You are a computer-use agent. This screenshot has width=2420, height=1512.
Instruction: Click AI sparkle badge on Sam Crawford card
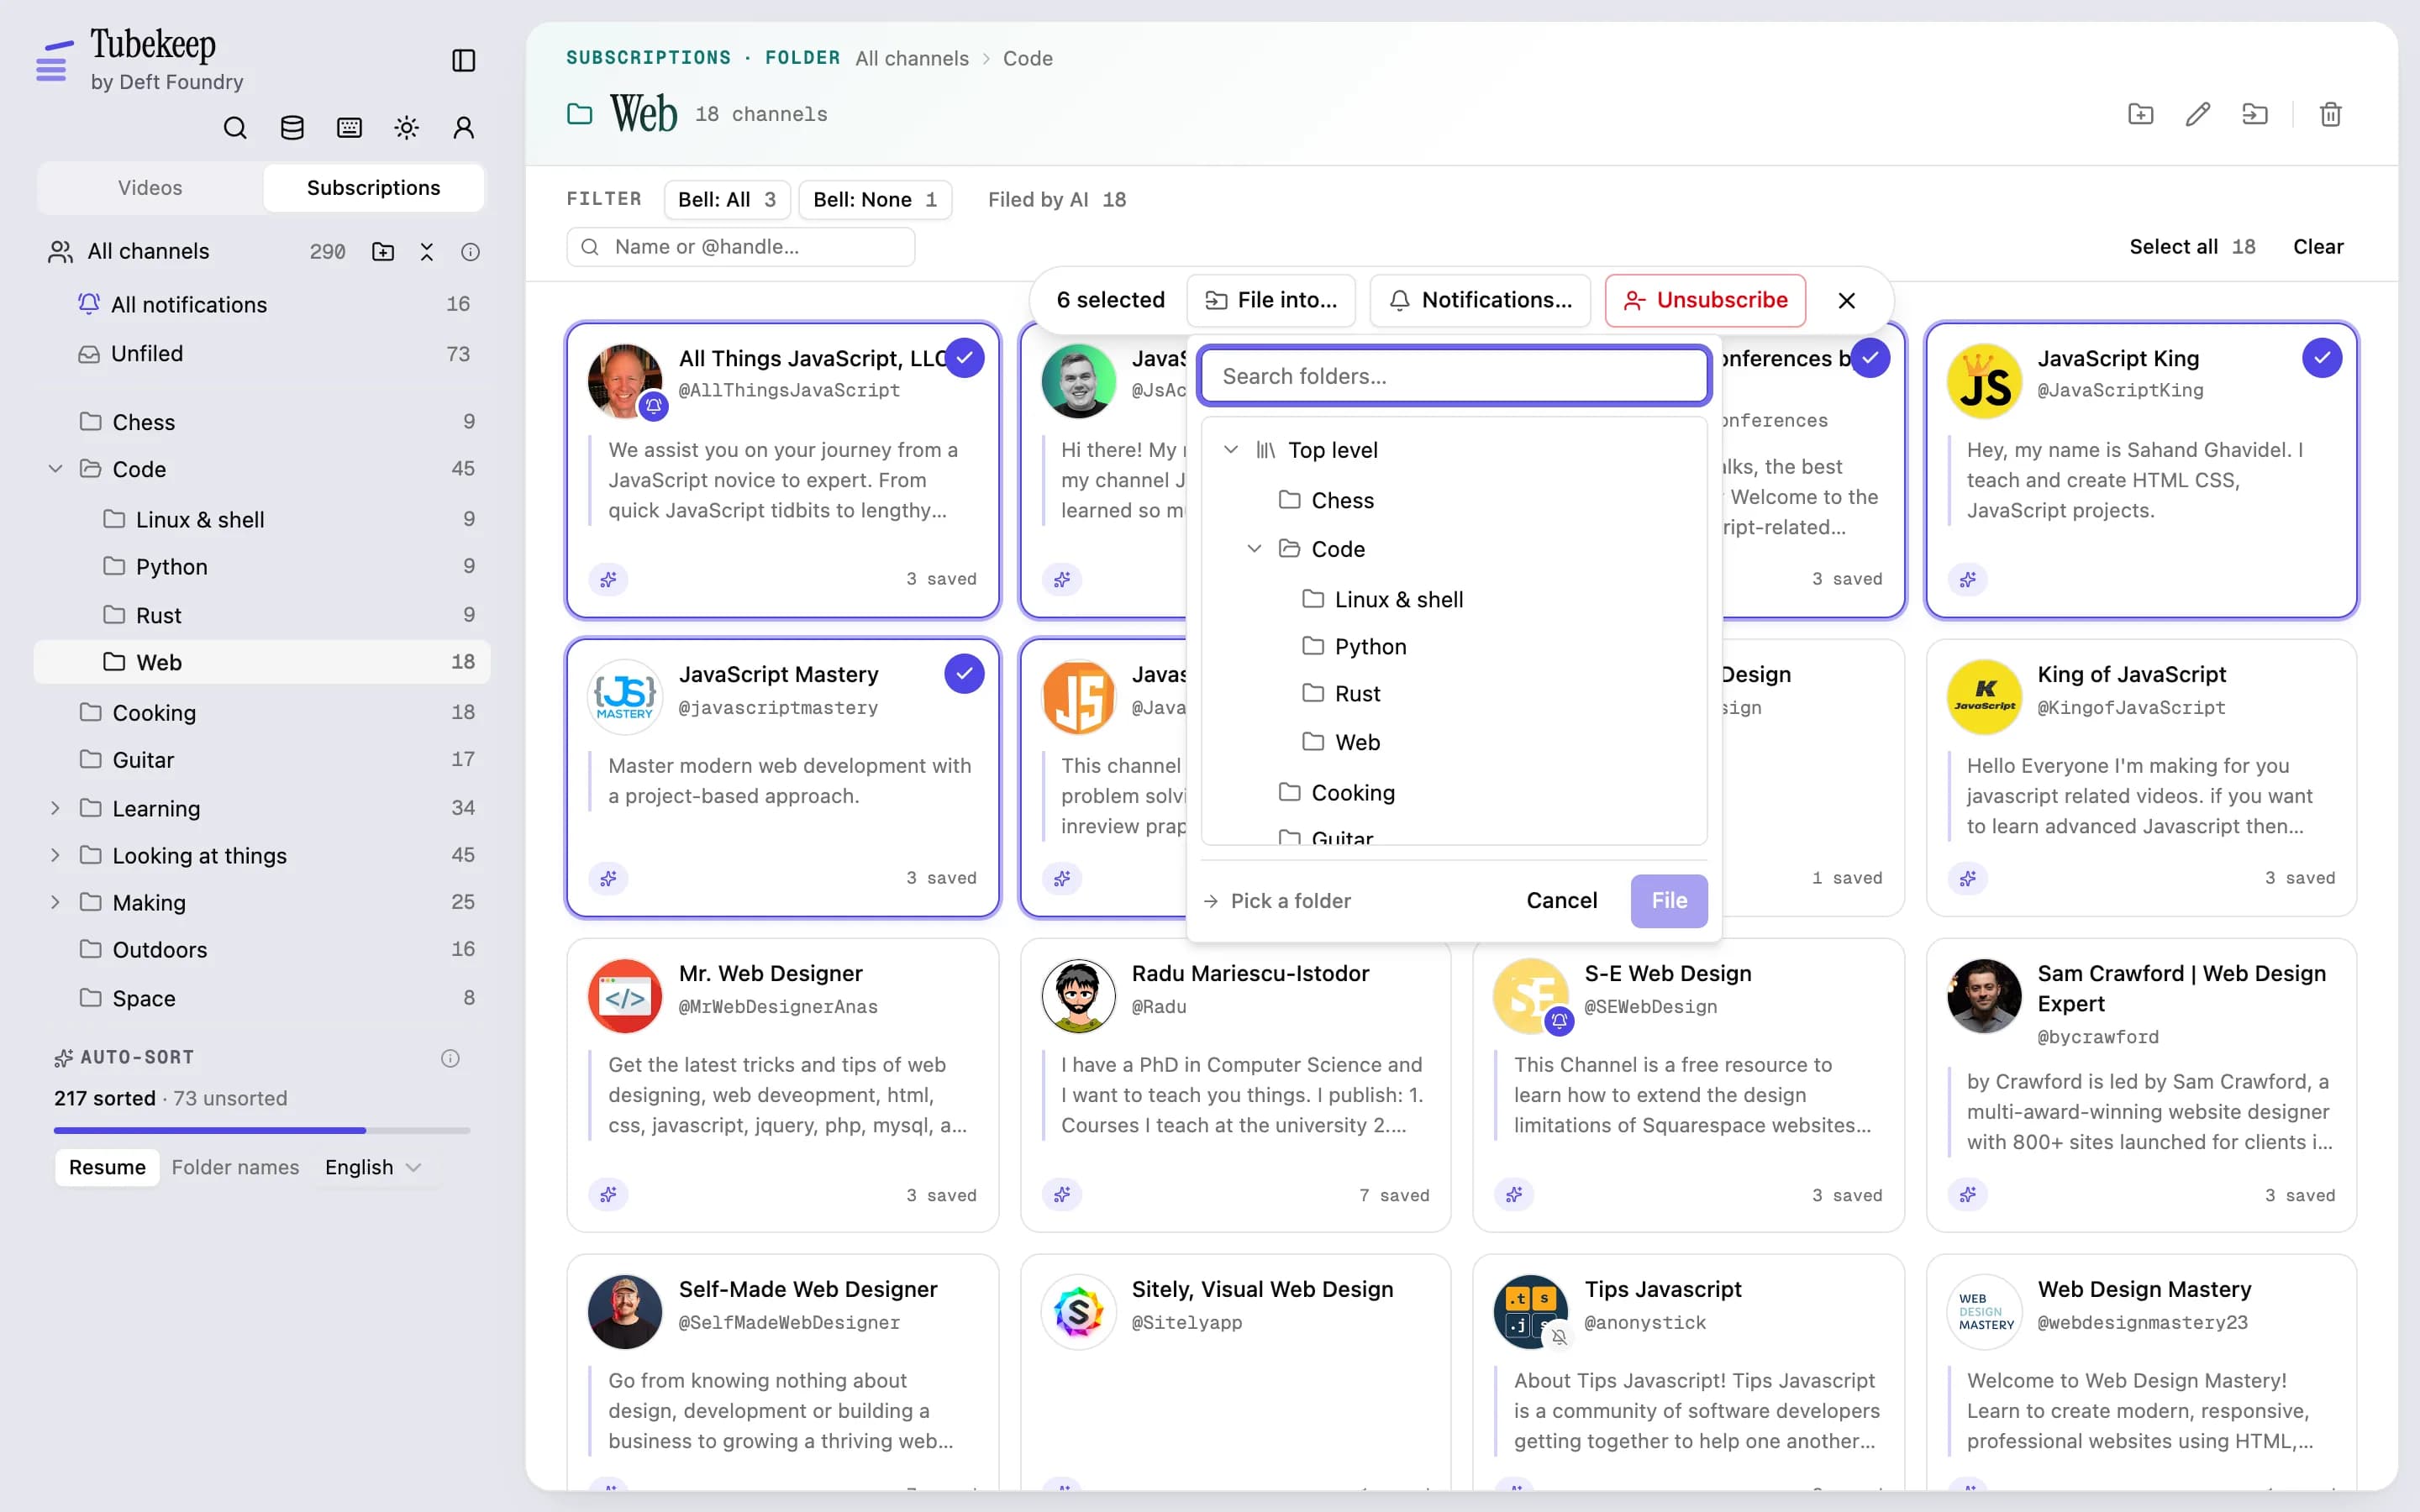(x=1967, y=1194)
